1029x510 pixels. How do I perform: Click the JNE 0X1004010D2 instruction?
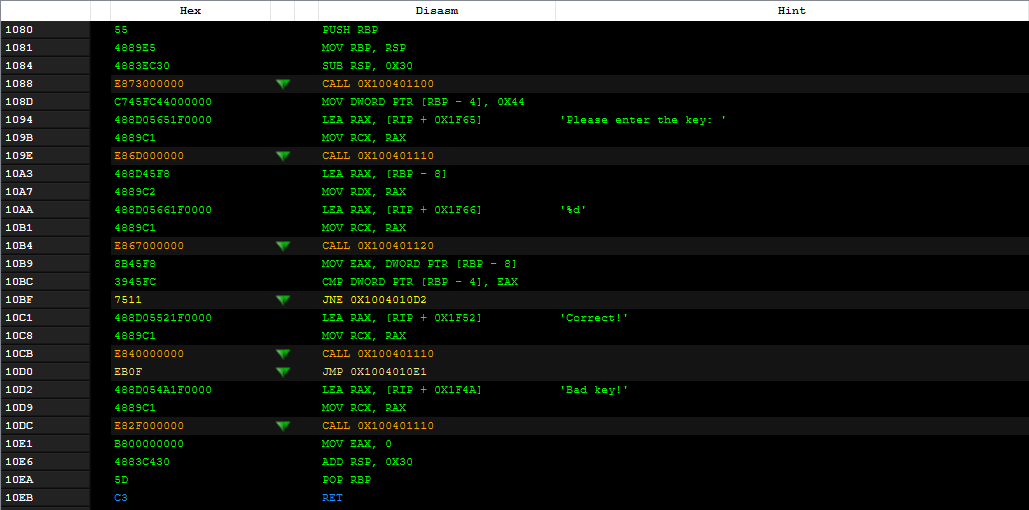[x=374, y=300]
